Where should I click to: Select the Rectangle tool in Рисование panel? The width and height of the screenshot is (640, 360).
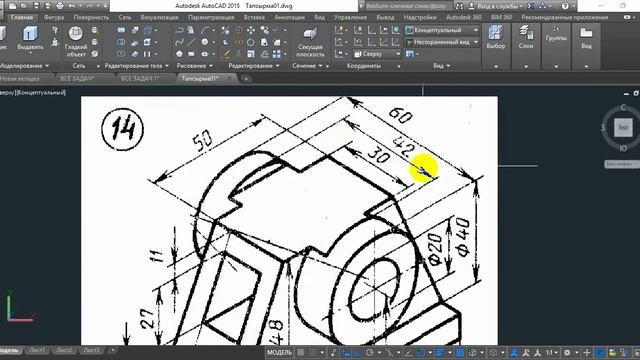pyautogui.click(x=191, y=54)
